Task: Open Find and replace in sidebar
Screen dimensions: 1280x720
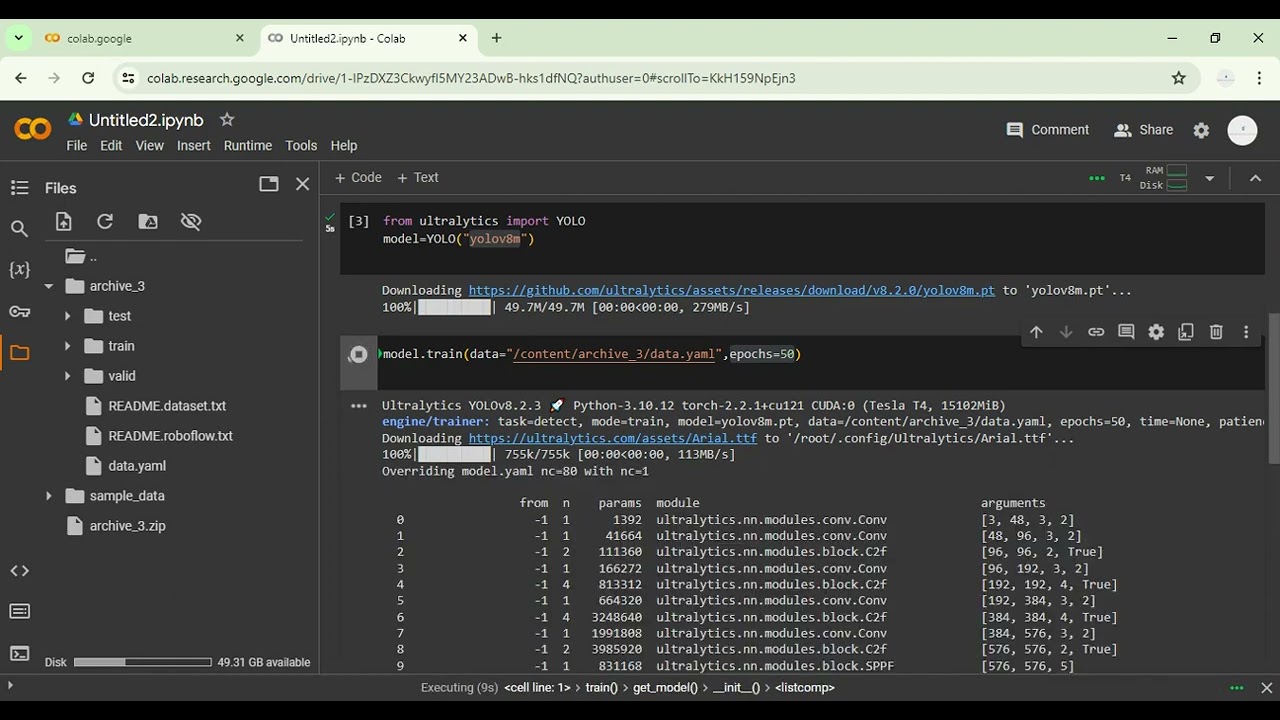Action: pos(19,229)
